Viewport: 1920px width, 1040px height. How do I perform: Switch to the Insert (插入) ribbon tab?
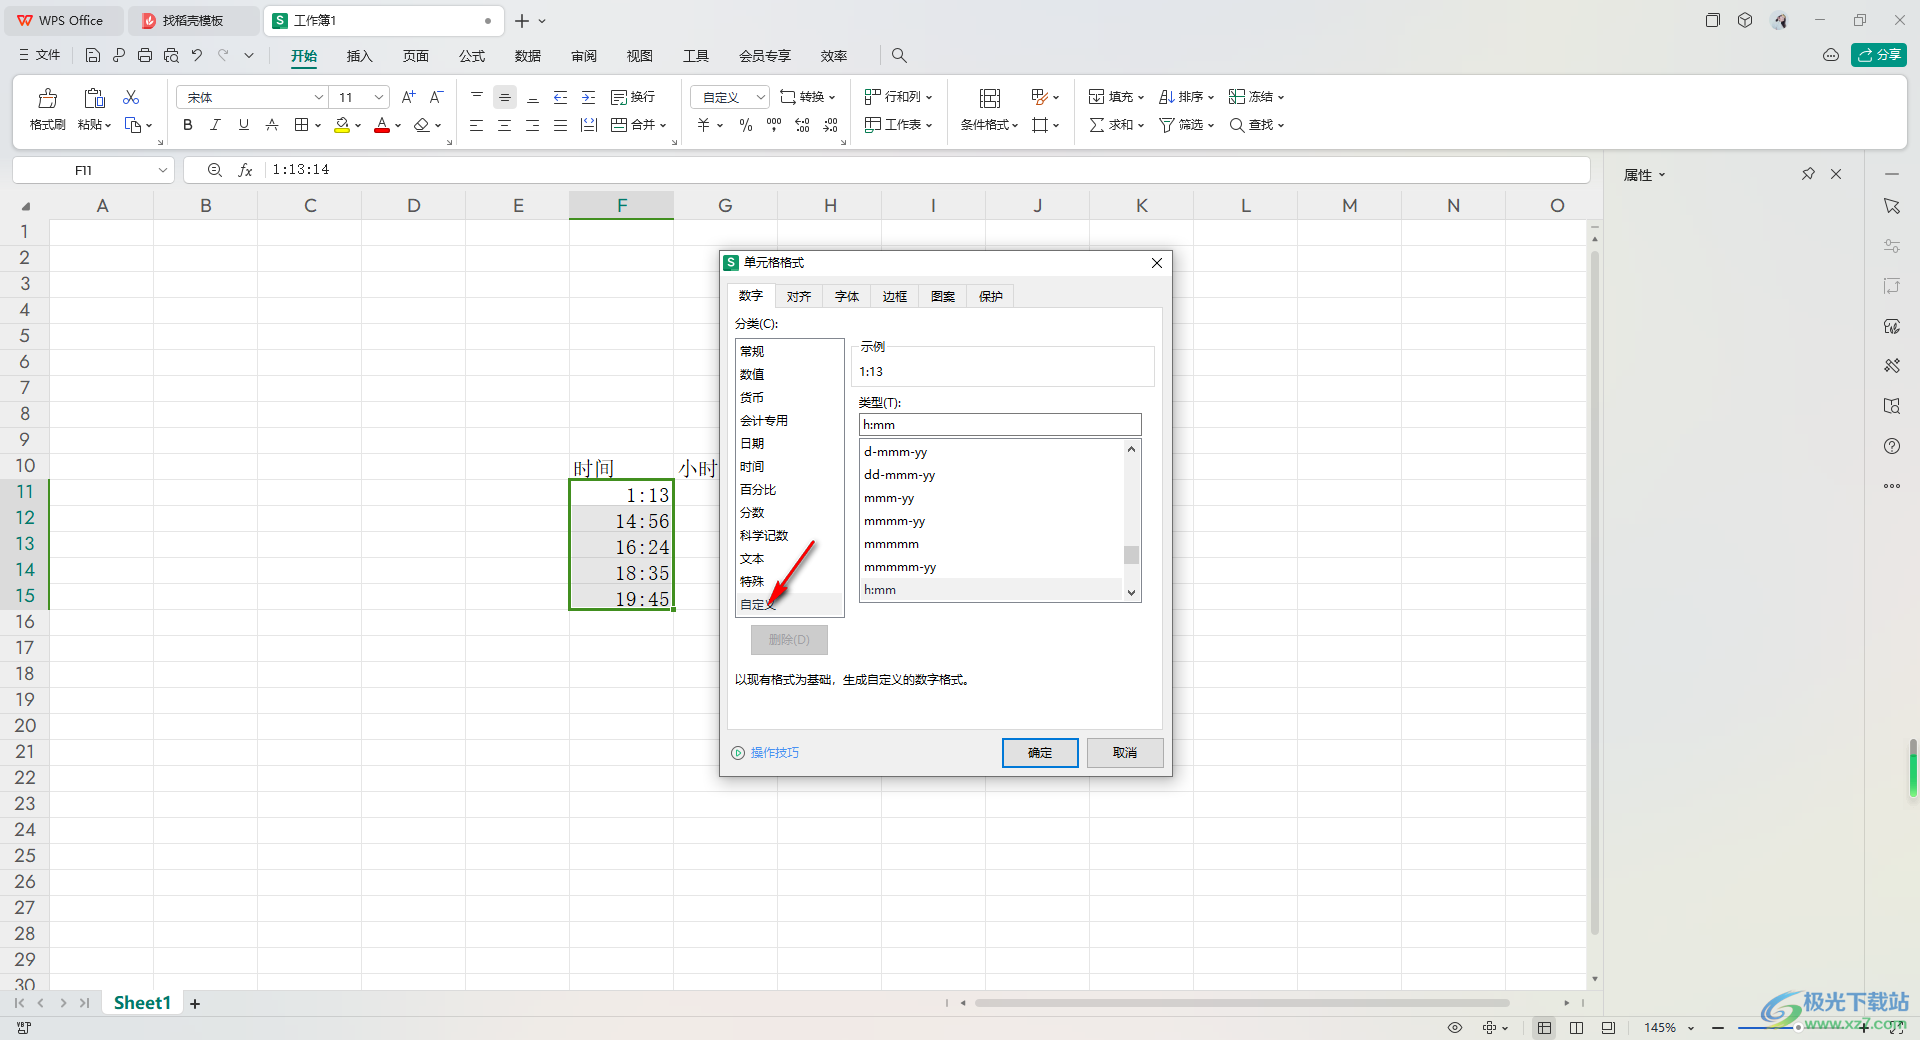(359, 56)
